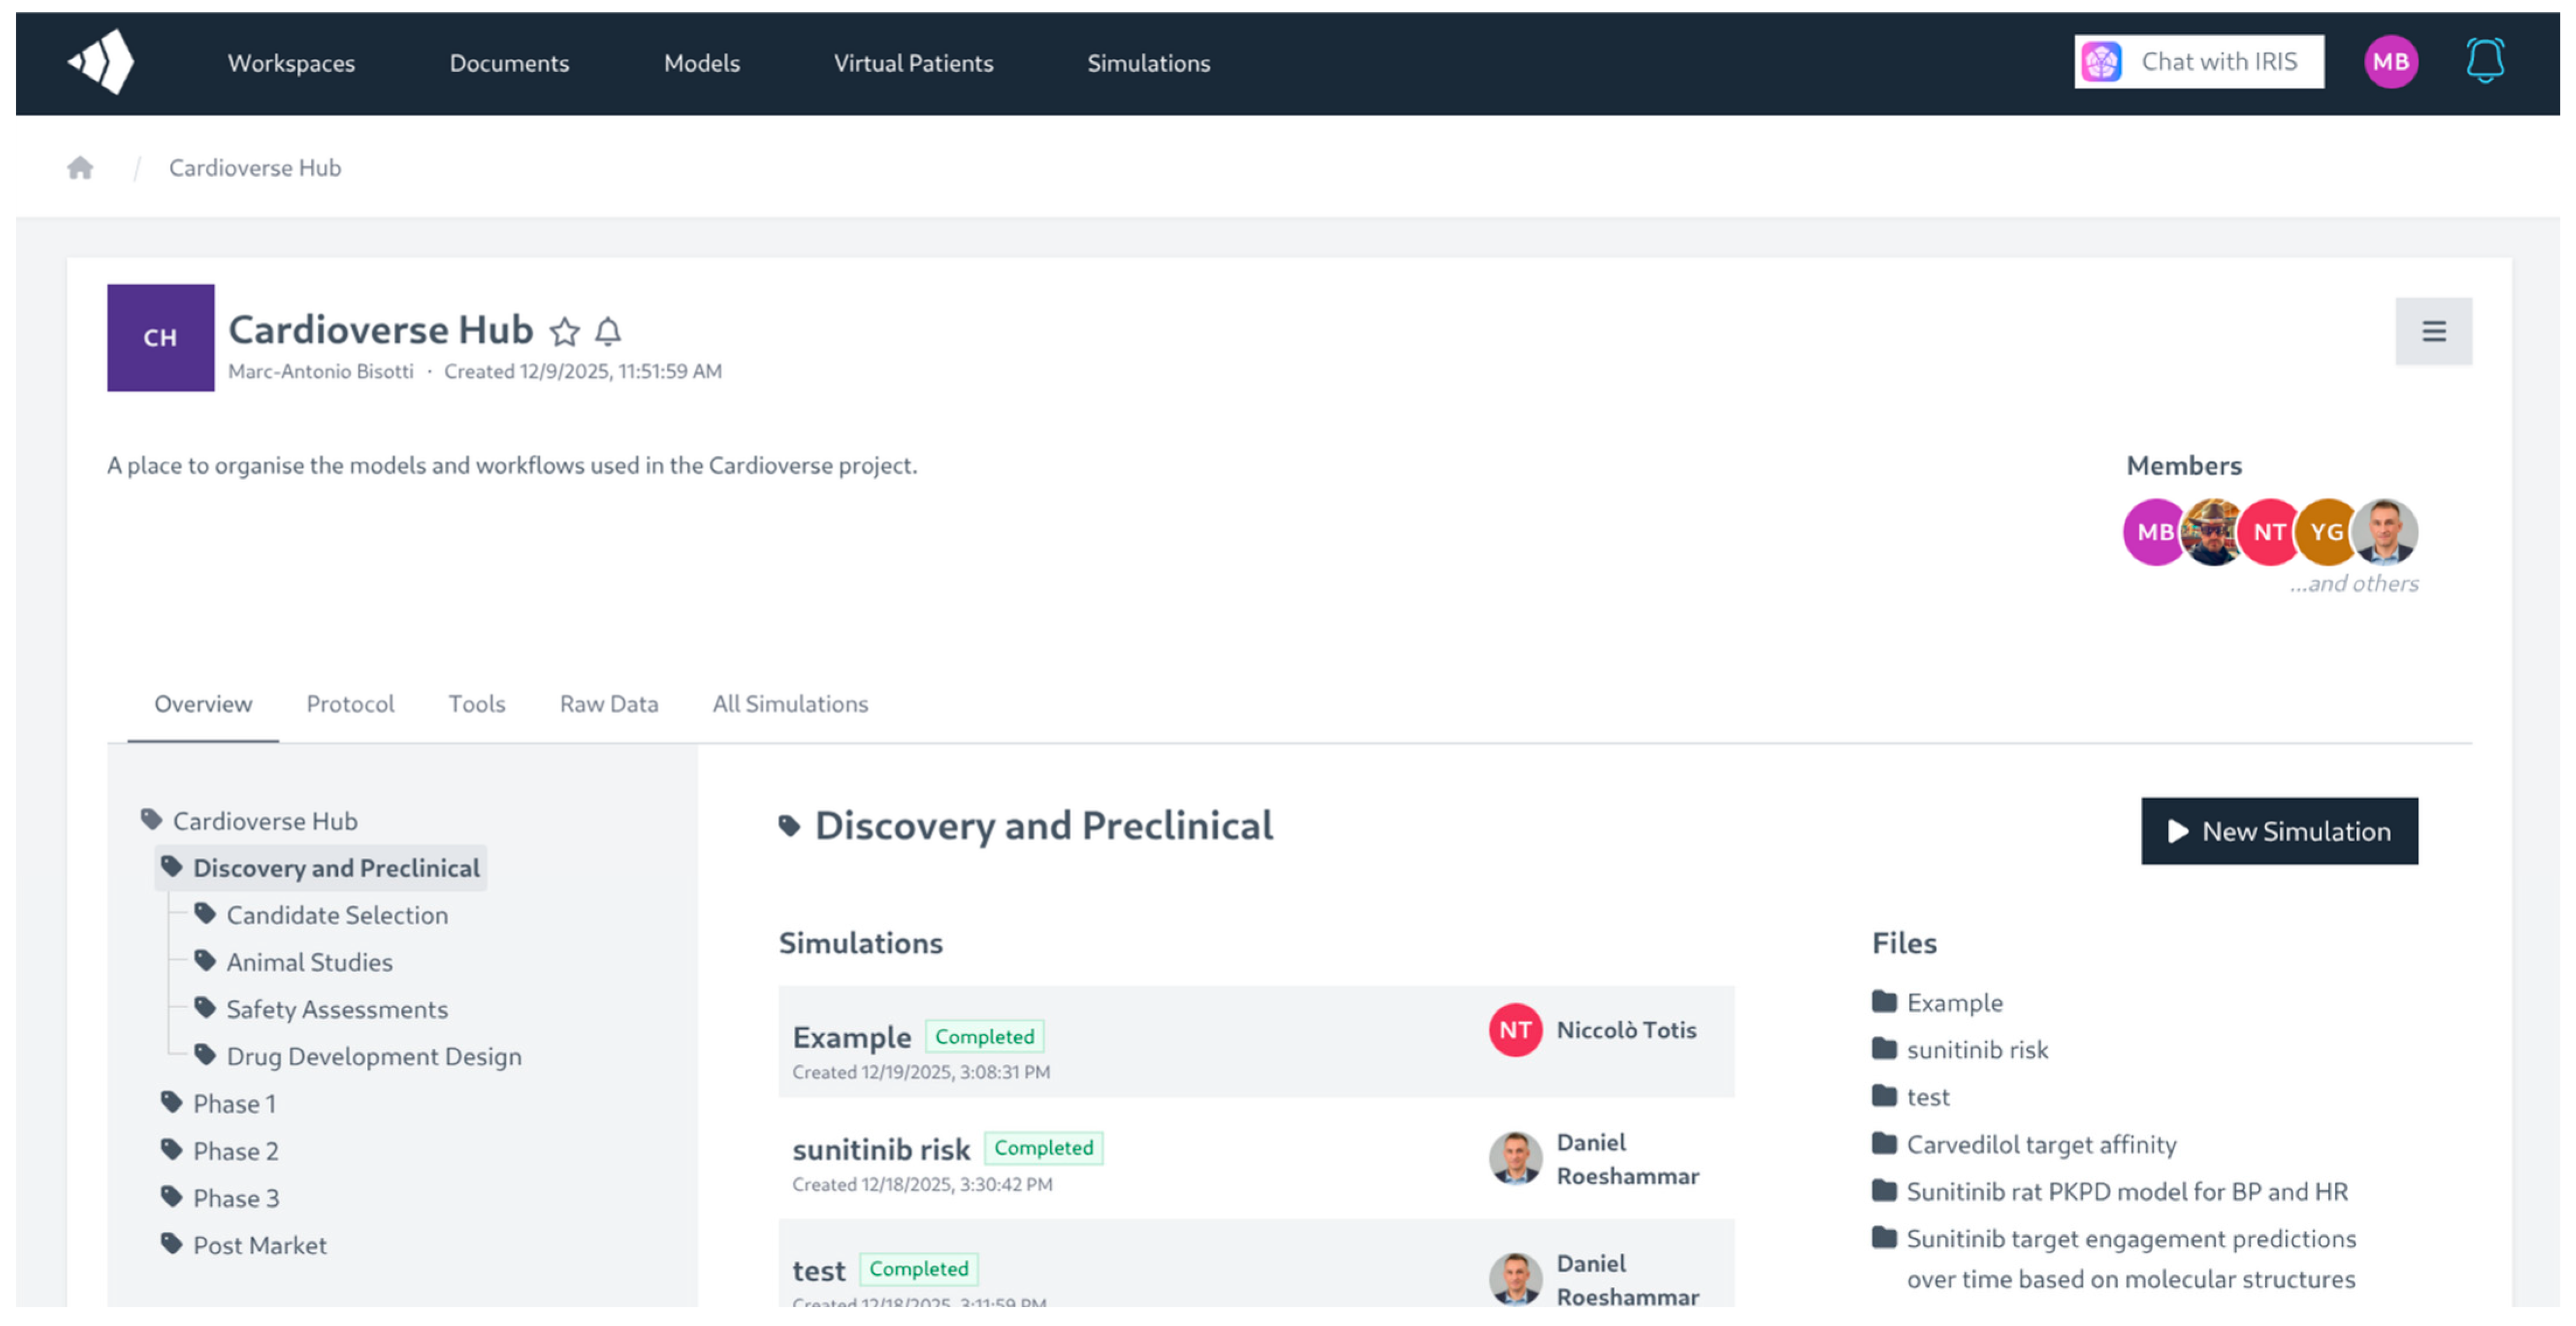Open the Example simulation row

[1256, 1042]
